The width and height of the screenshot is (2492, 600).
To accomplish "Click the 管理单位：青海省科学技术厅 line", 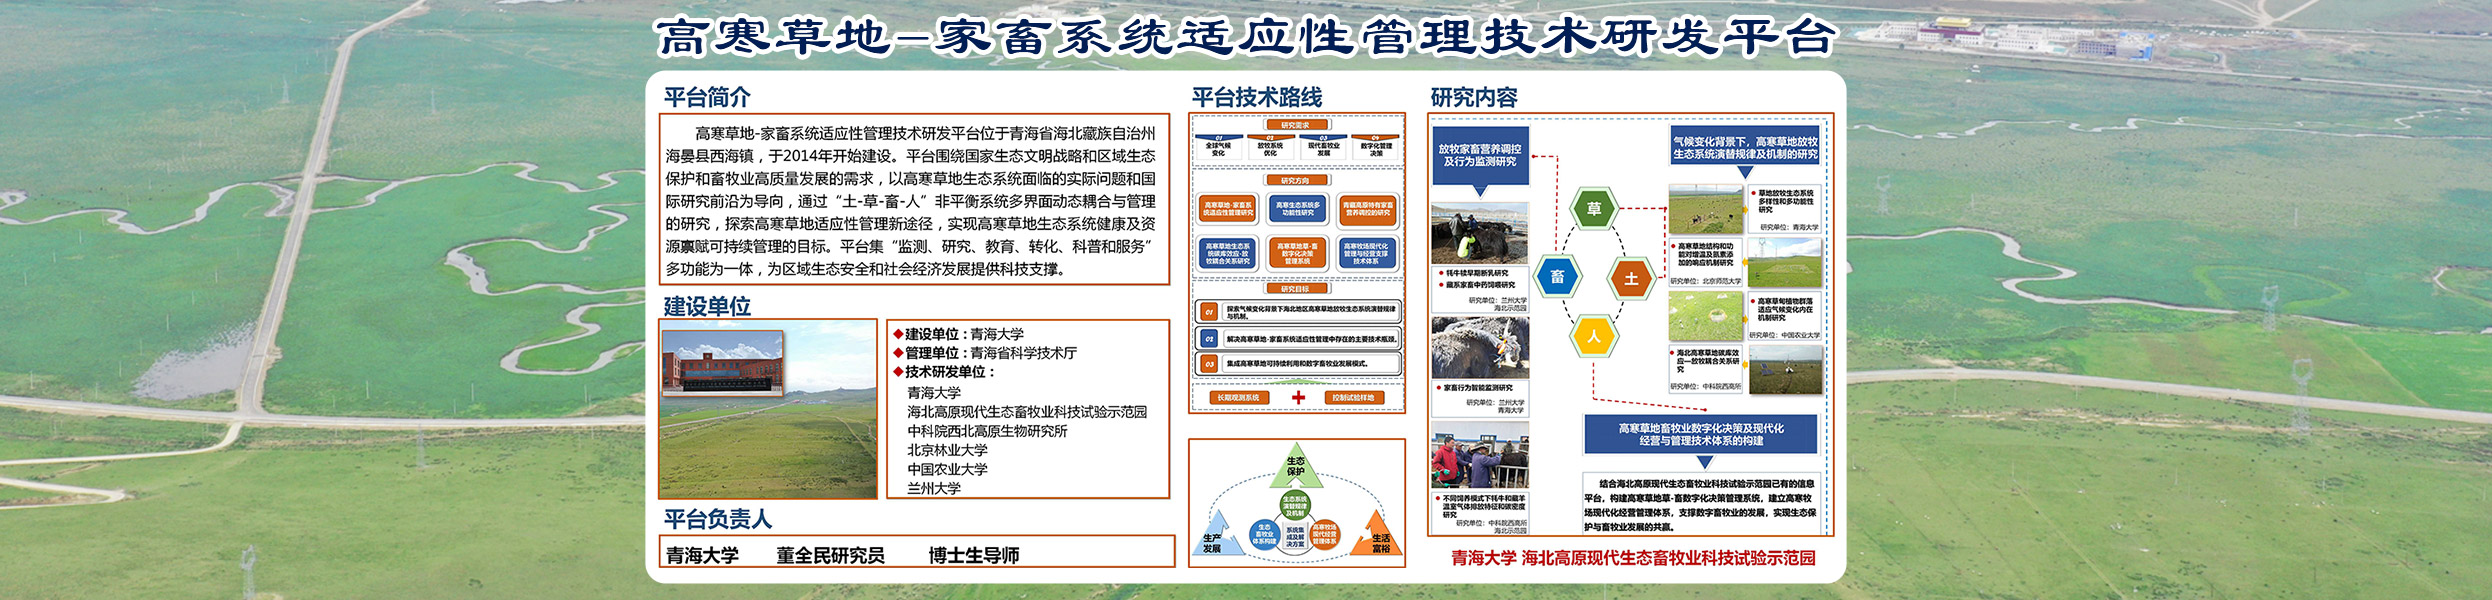I will (x=985, y=353).
